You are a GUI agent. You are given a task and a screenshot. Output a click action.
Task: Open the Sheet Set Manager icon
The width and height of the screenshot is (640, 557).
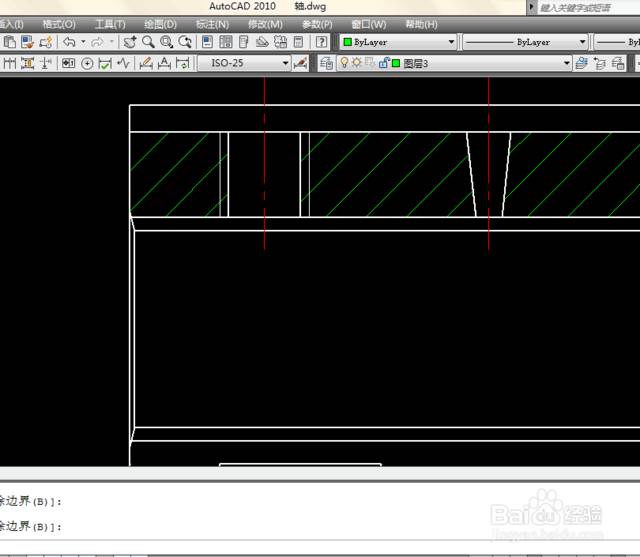pos(262,42)
